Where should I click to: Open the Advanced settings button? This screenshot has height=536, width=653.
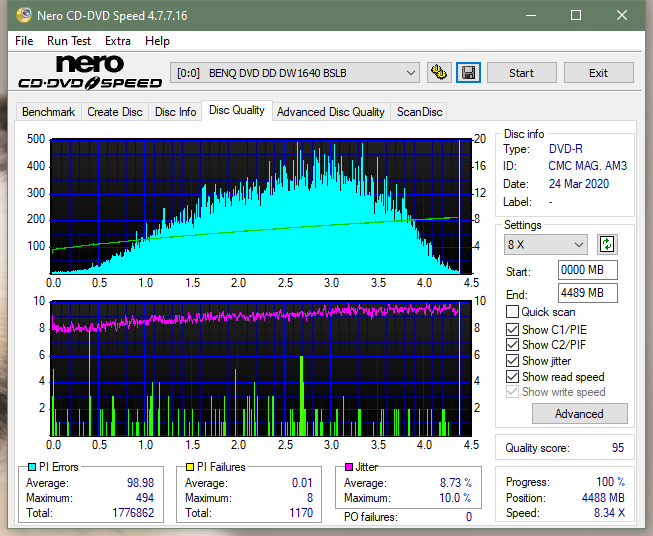point(579,414)
